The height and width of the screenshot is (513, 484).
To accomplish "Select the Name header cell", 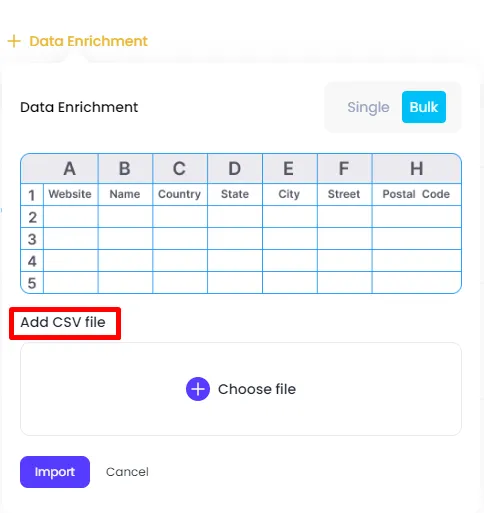I will click(x=125, y=194).
